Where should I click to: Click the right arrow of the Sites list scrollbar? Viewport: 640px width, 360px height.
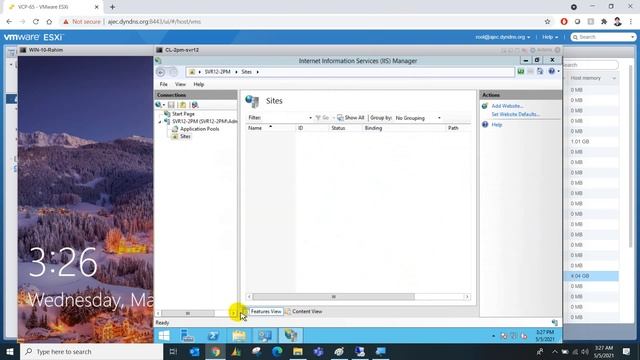tap(467, 297)
